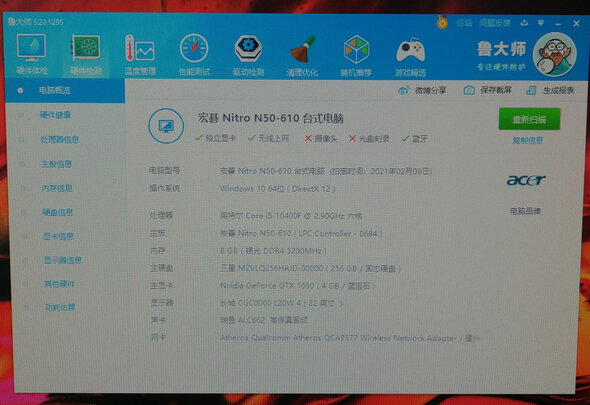Click the Atheros QCA9377 network adapter value

coord(350,338)
